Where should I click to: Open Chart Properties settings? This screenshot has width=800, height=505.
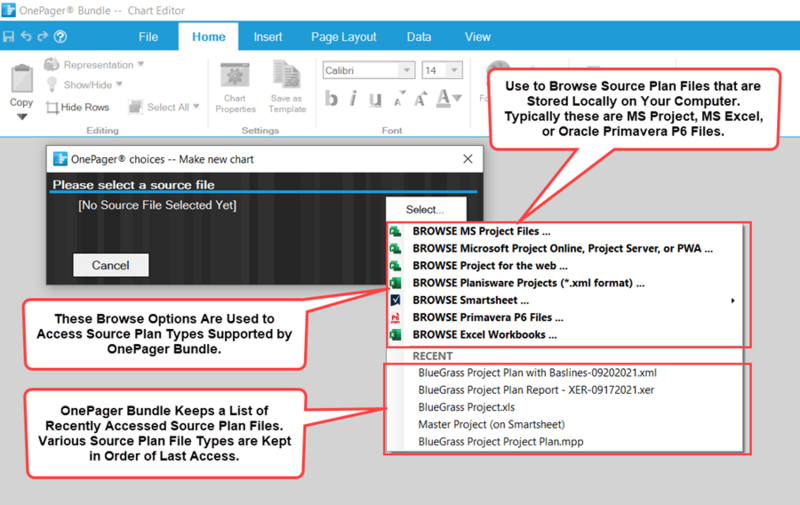[235, 88]
